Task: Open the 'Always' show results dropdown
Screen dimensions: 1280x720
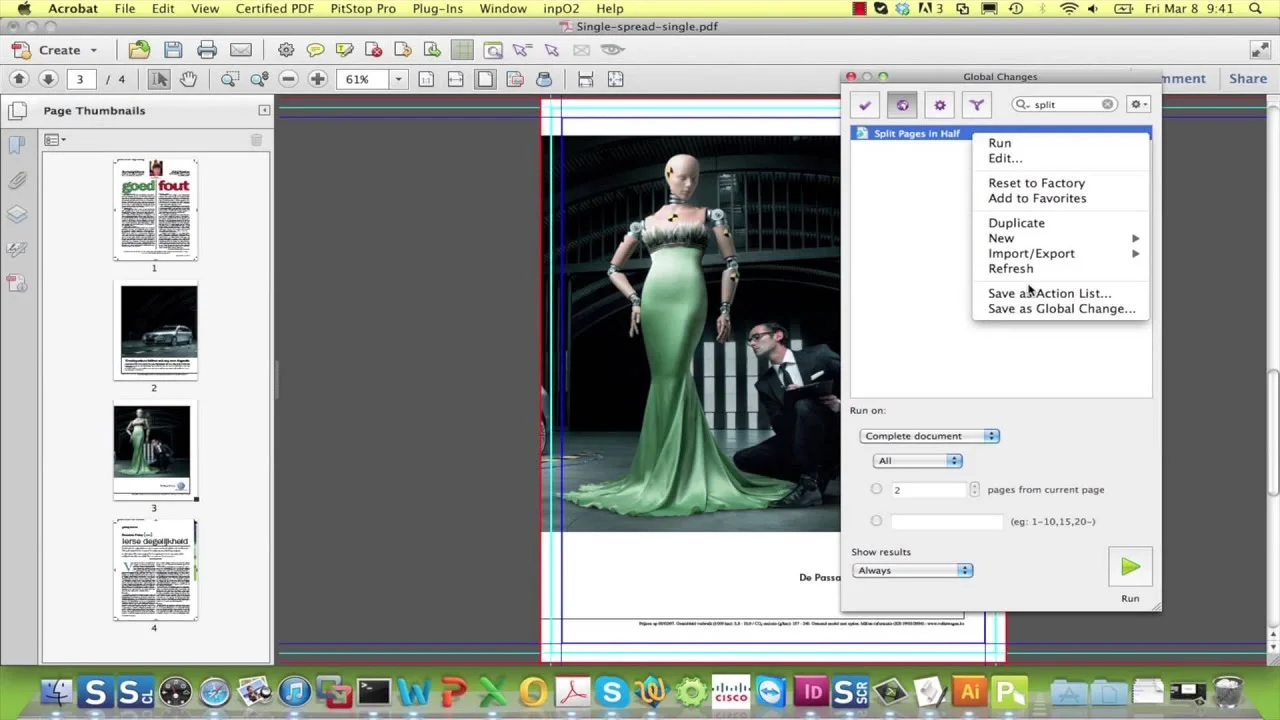Action: (912, 570)
